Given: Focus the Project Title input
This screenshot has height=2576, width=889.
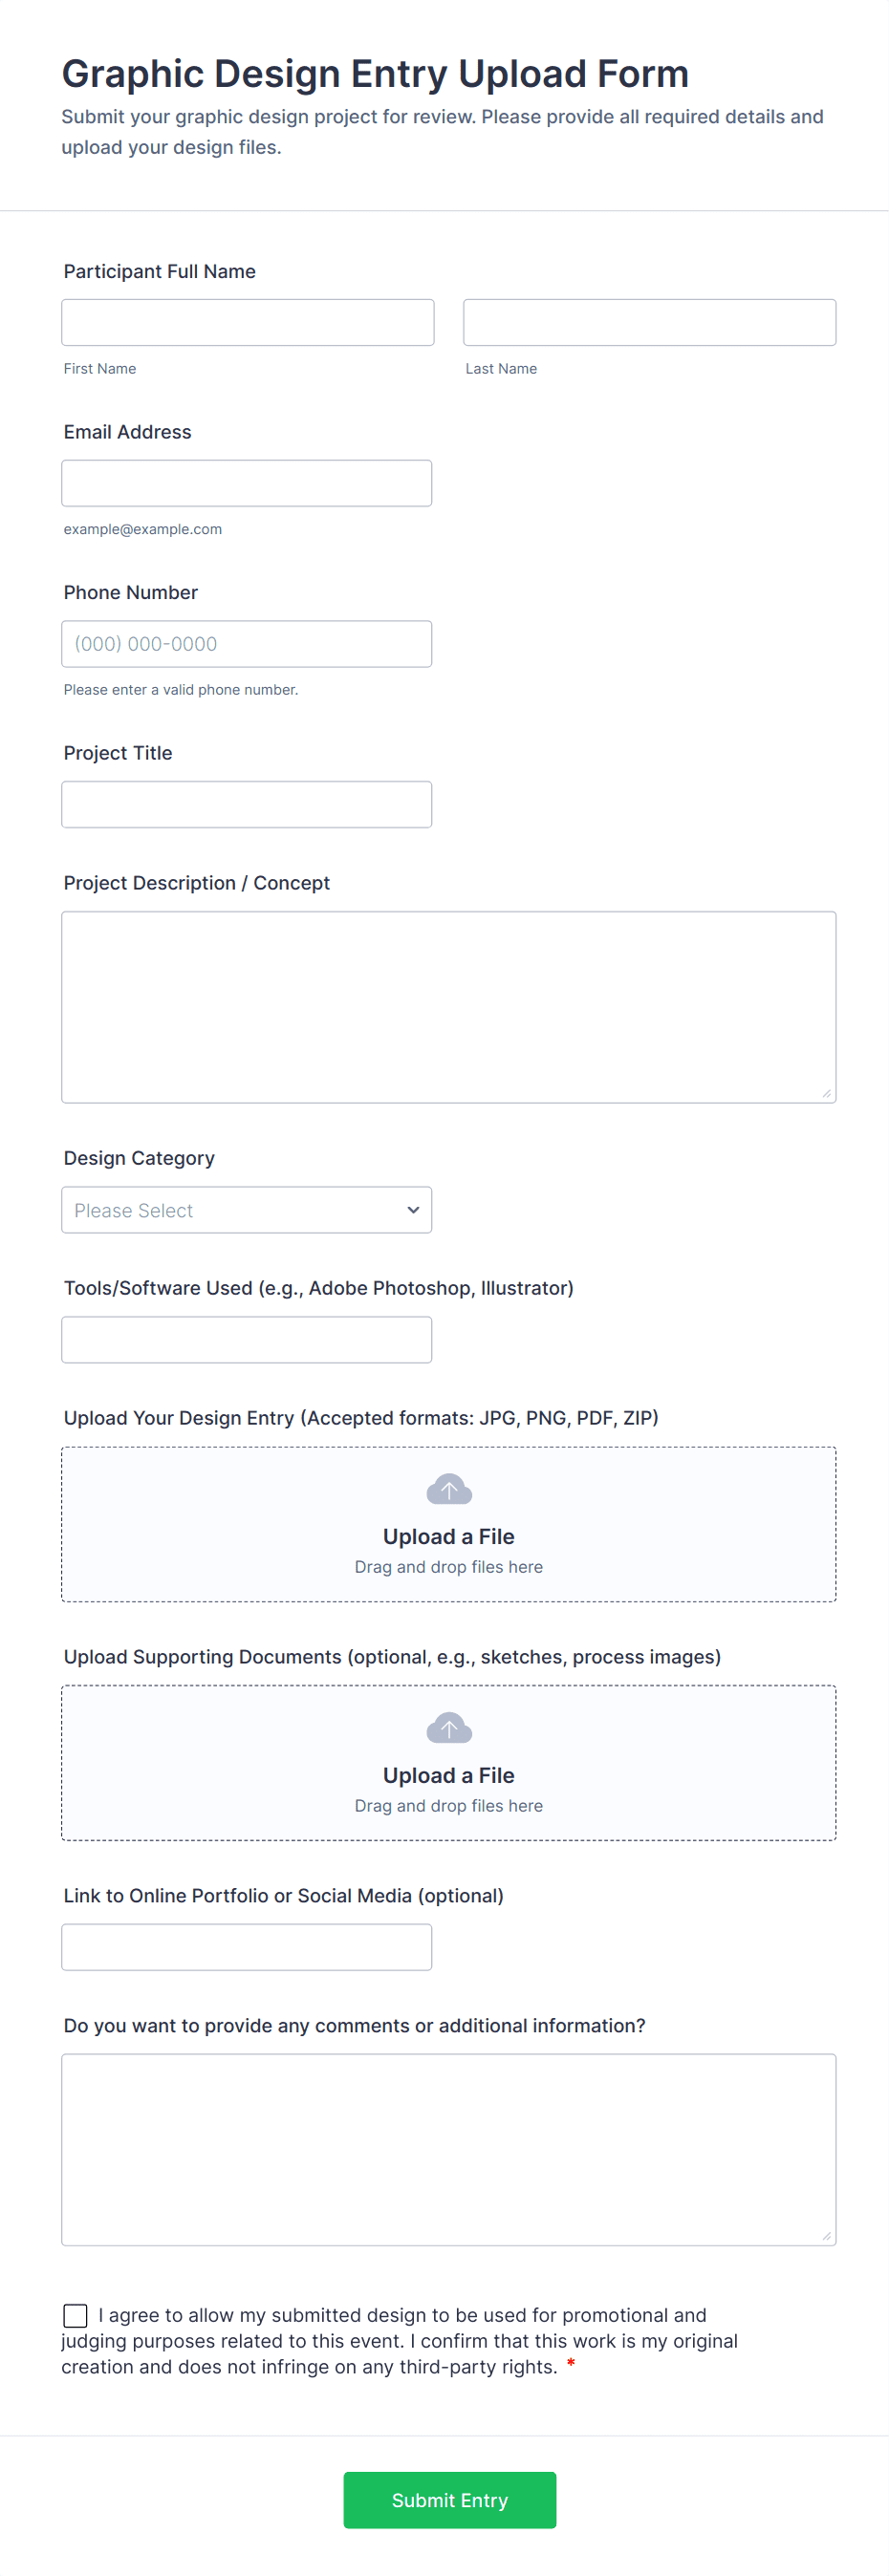Looking at the screenshot, I should point(246,804).
